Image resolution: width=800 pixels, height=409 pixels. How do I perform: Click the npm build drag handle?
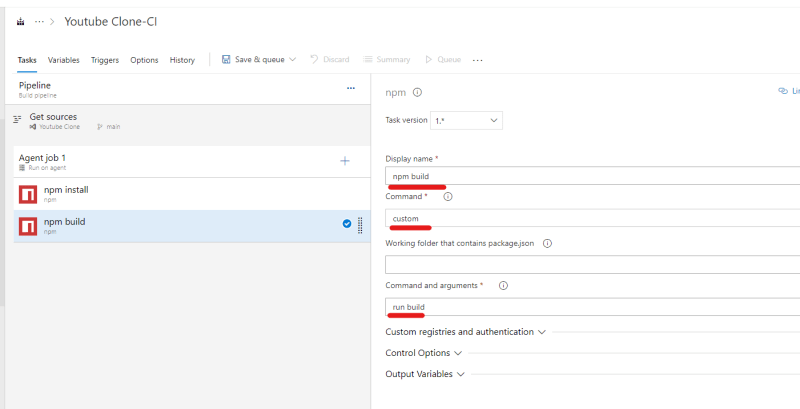pyautogui.click(x=360, y=225)
